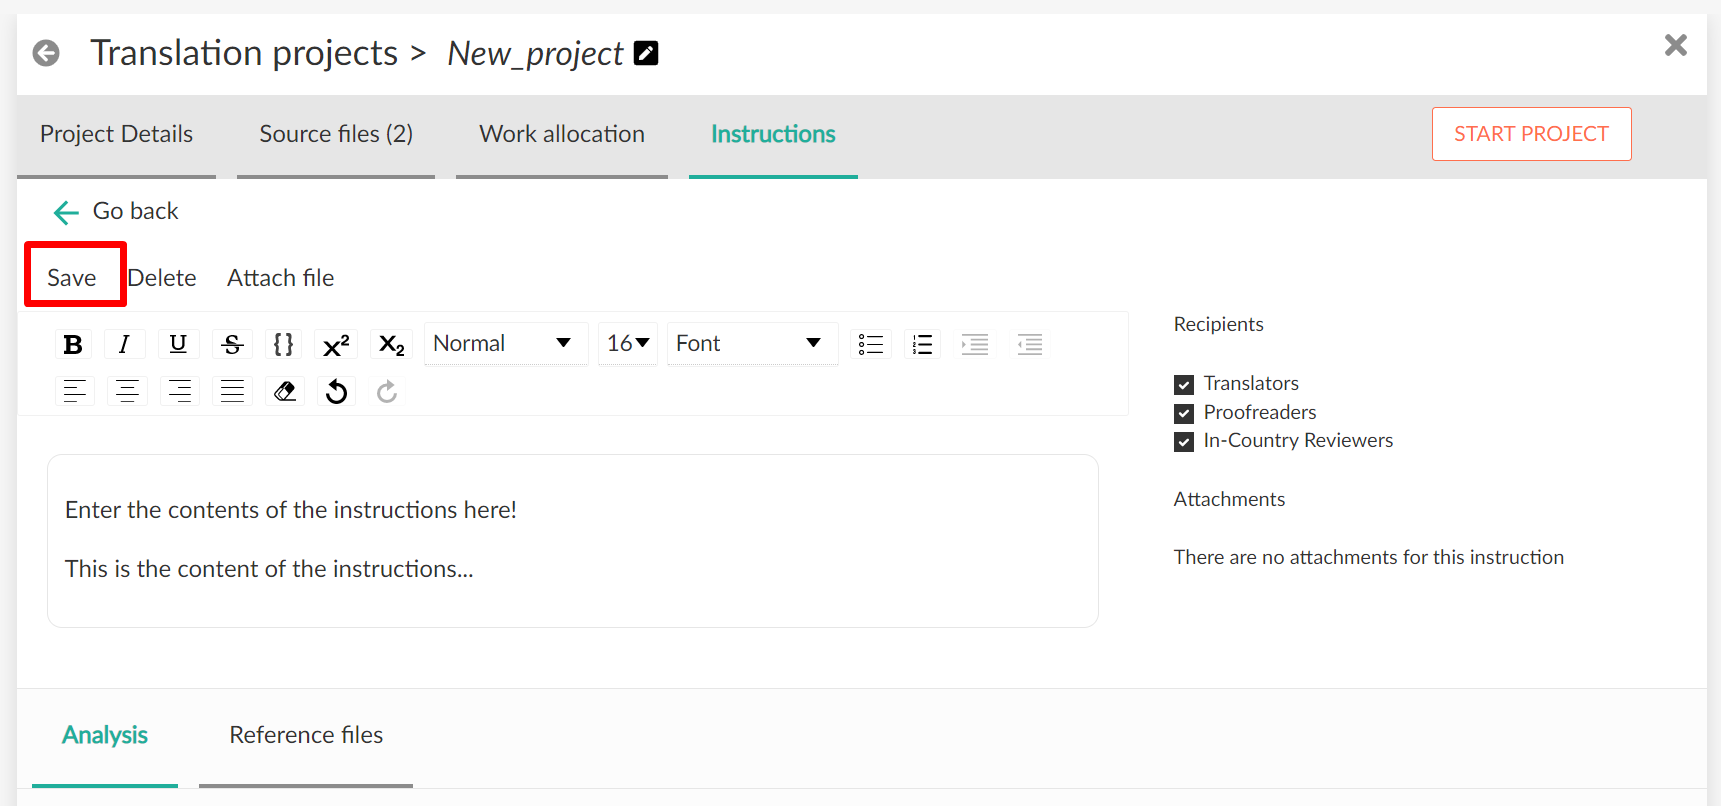This screenshot has height=806, width=1721.
Task: Uncheck Translators recipient
Action: pos(1184,384)
